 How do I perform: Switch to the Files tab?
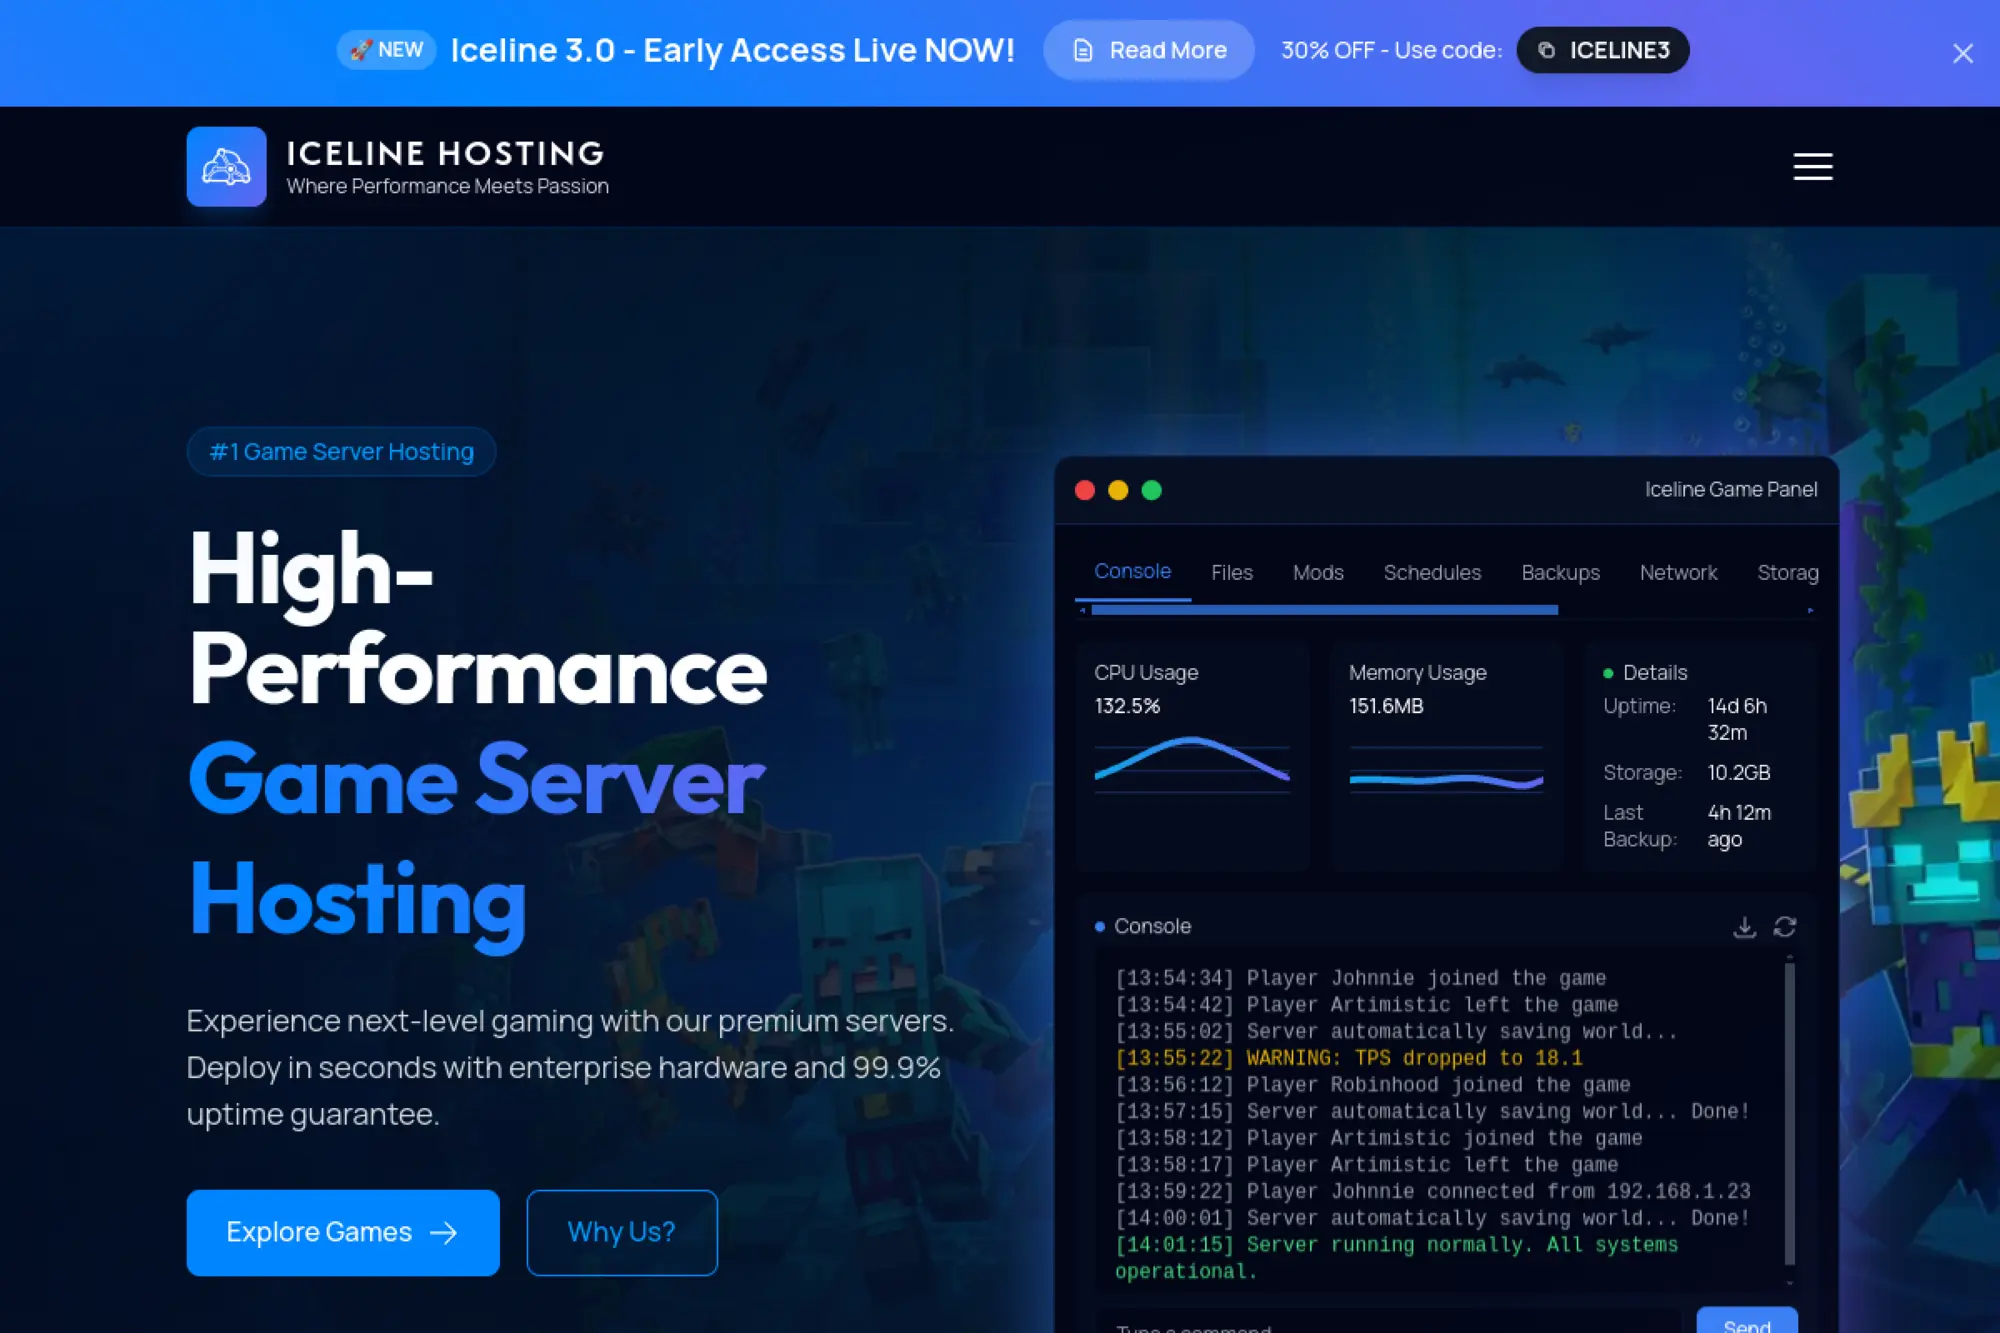pyautogui.click(x=1232, y=572)
